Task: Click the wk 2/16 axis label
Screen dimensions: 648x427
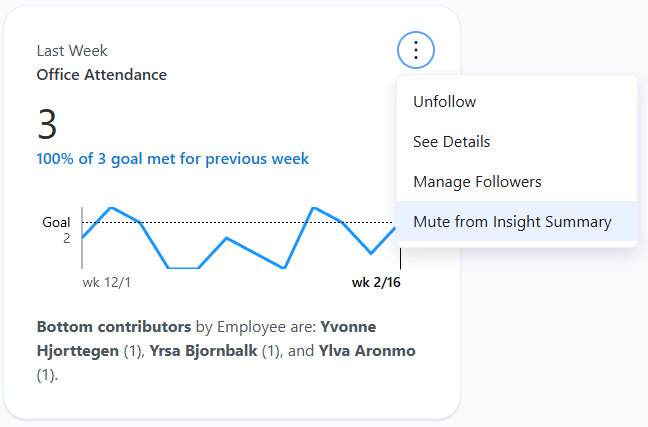Action: (x=376, y=283)
